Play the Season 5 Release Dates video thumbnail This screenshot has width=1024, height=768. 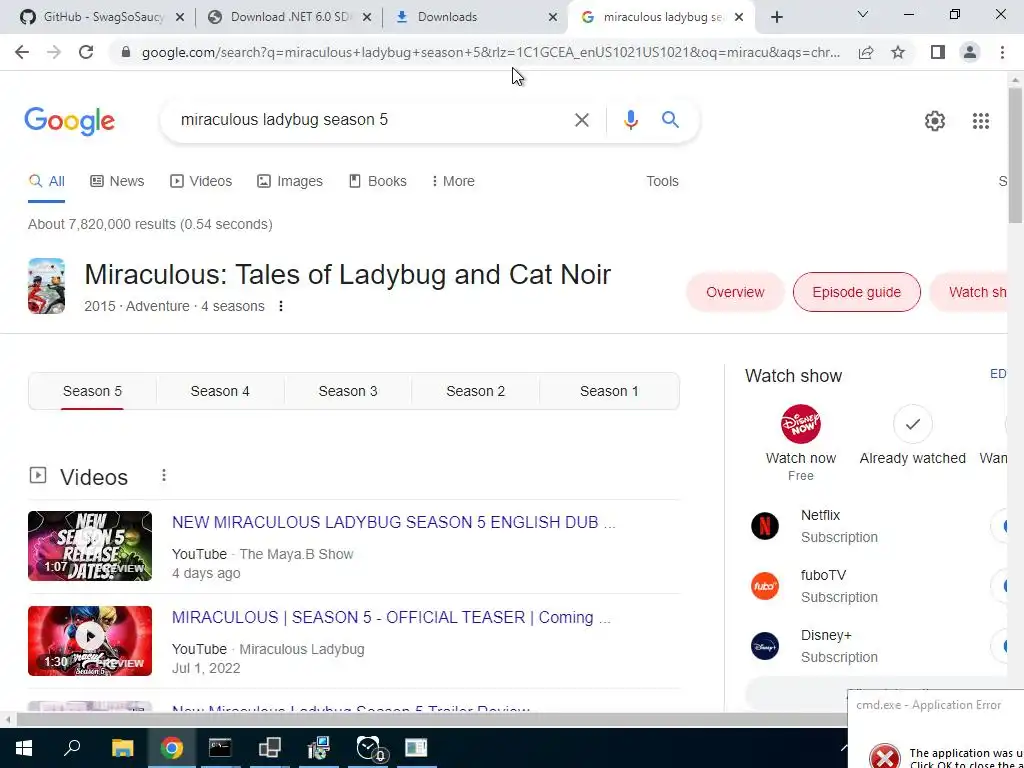tap(90, 546)
